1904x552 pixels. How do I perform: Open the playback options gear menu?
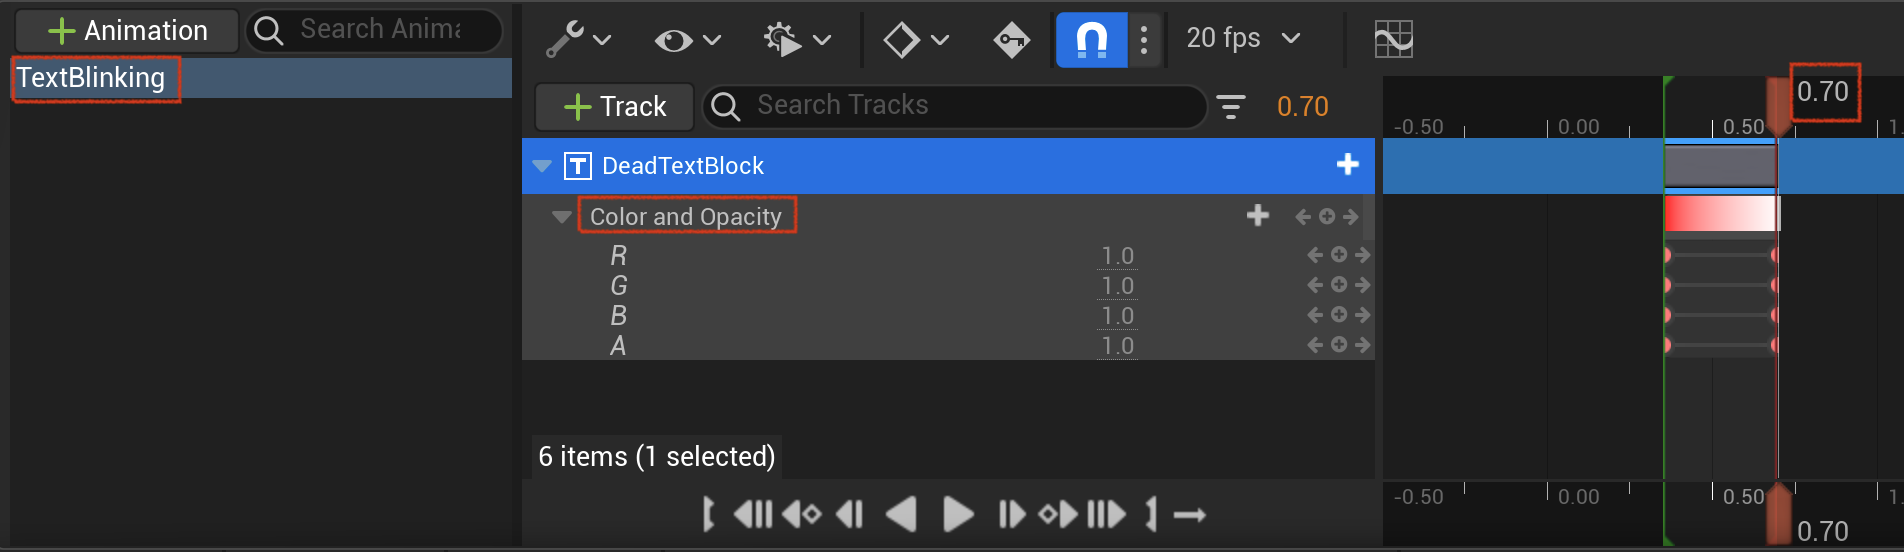point(797,40)
